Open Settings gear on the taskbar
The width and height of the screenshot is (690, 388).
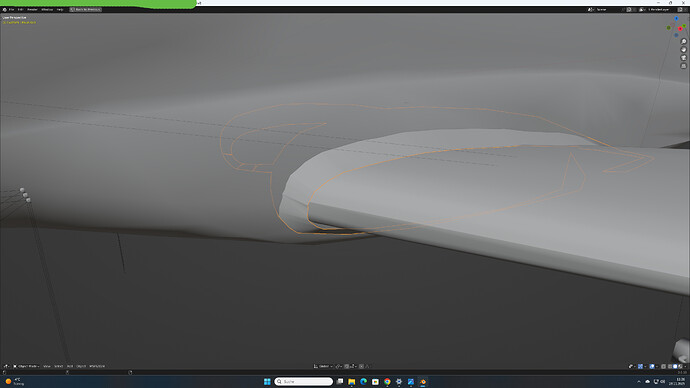tap(399, 381)
